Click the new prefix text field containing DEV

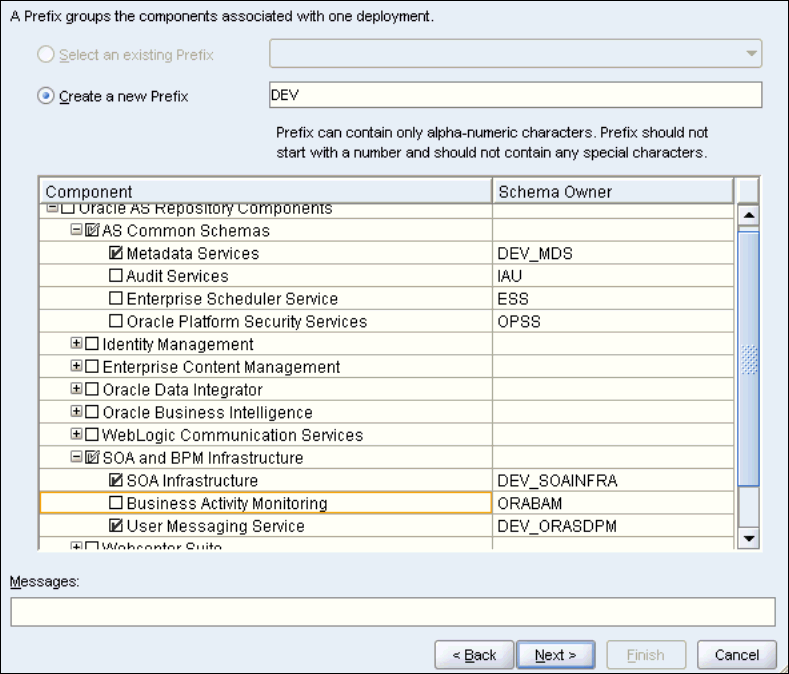[515, 95]
